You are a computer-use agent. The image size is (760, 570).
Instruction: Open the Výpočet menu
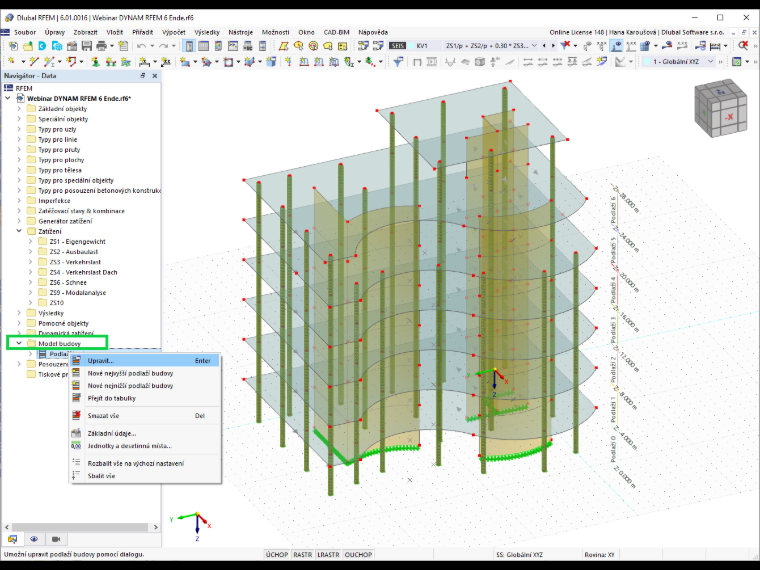pyautogui.click(x=174, y=32)
